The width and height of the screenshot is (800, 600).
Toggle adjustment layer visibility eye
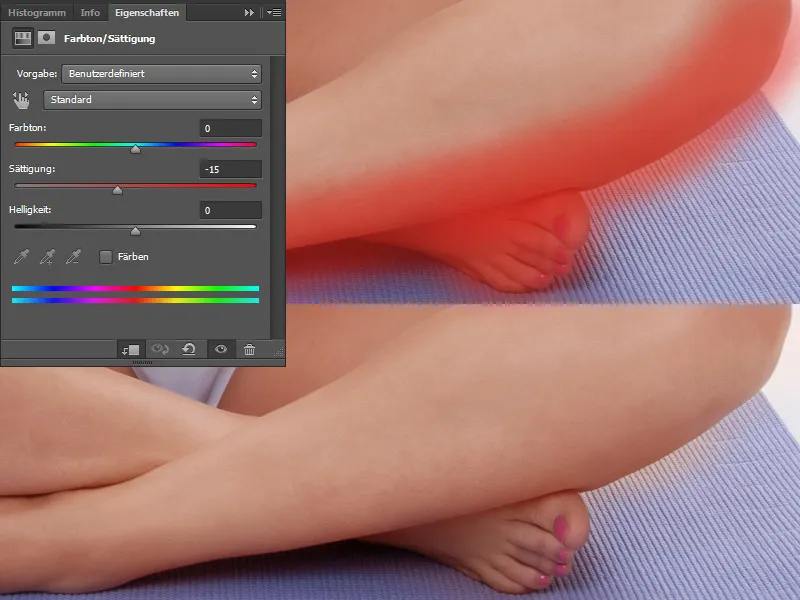tap(220, 349)
